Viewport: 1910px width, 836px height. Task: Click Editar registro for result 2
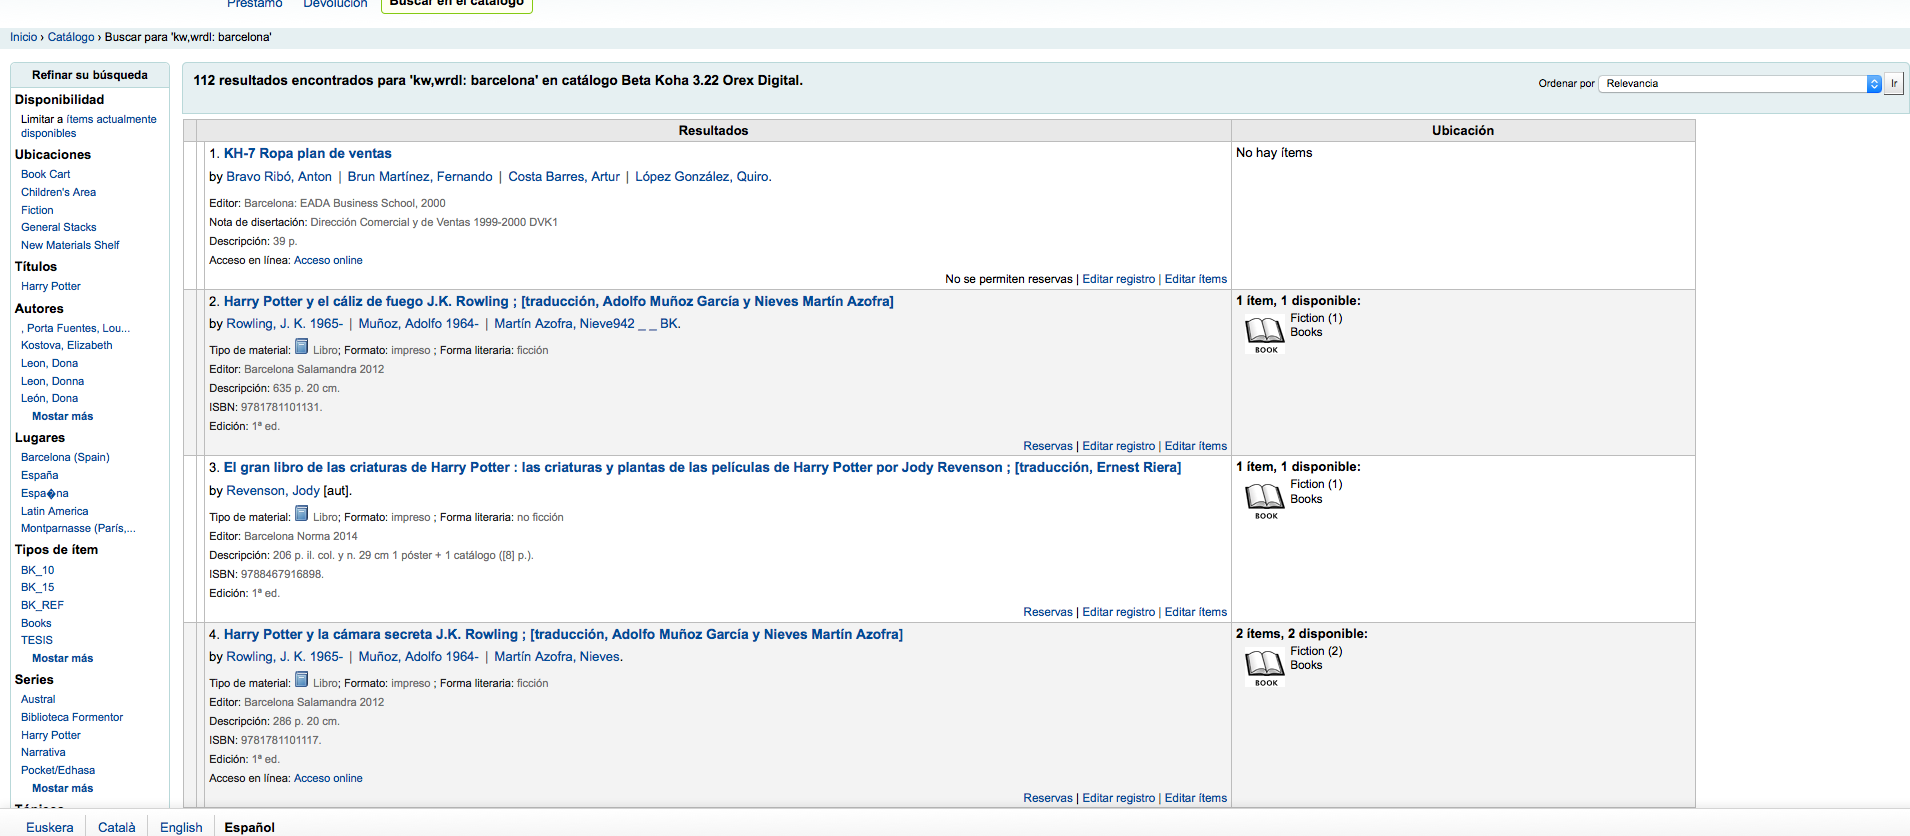(x=1118, y=446)
